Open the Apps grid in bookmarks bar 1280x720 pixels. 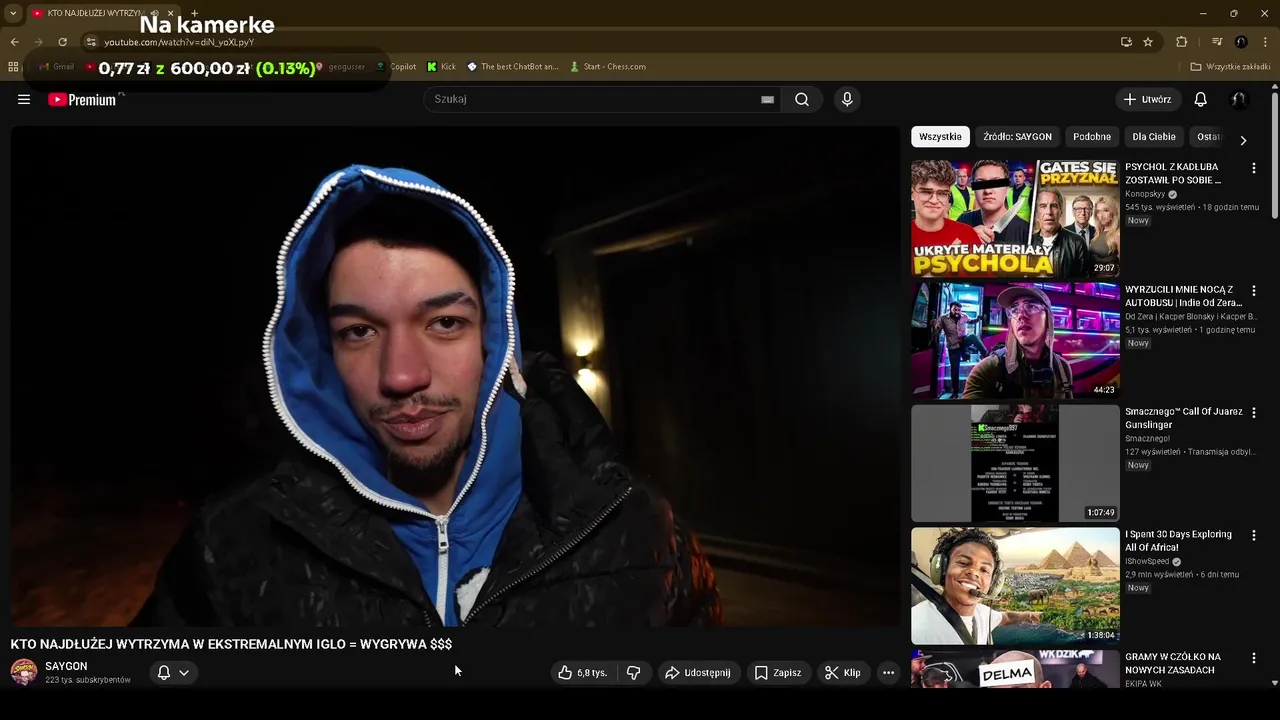coord(13,67)
